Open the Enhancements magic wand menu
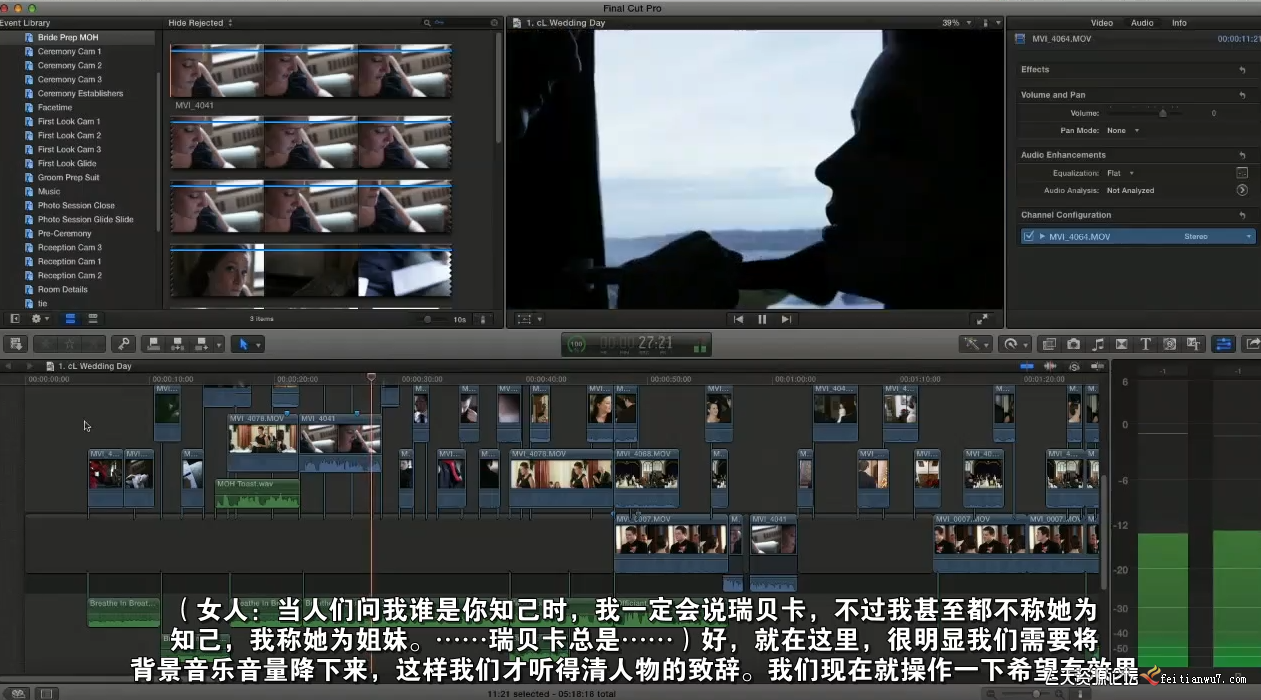The height and width of the screenshot is (700, 1261). coord(975,344)
